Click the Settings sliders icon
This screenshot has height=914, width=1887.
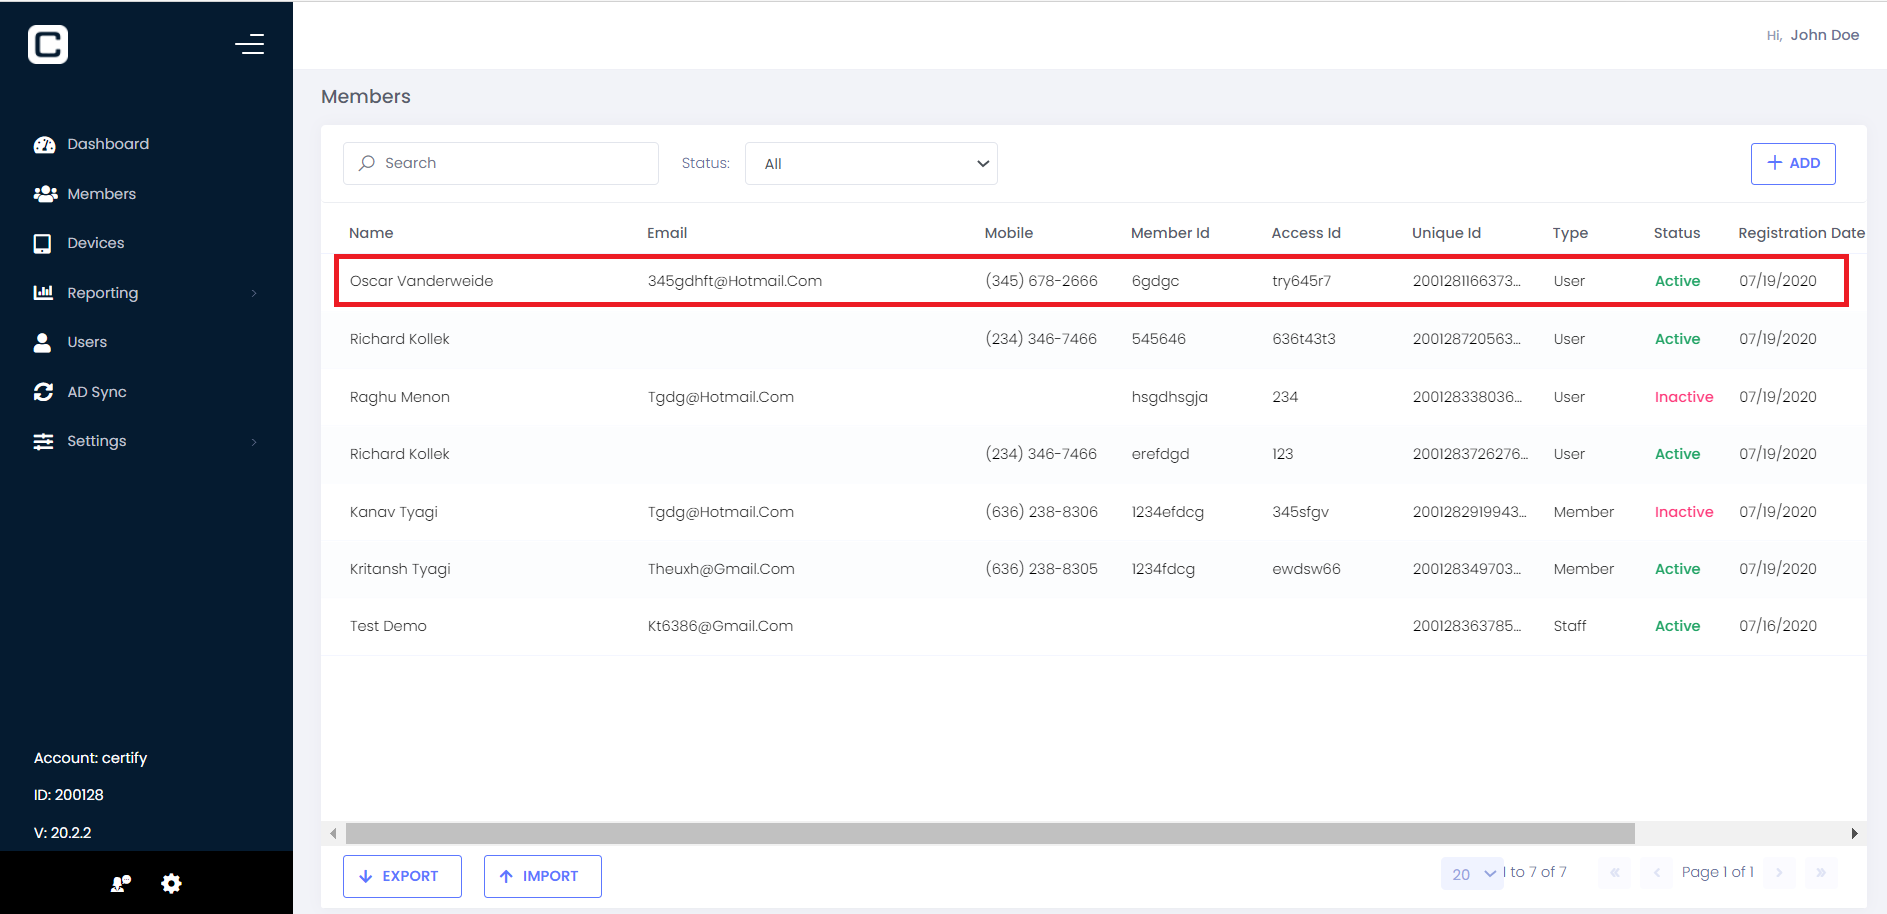[x=43, y=442]
